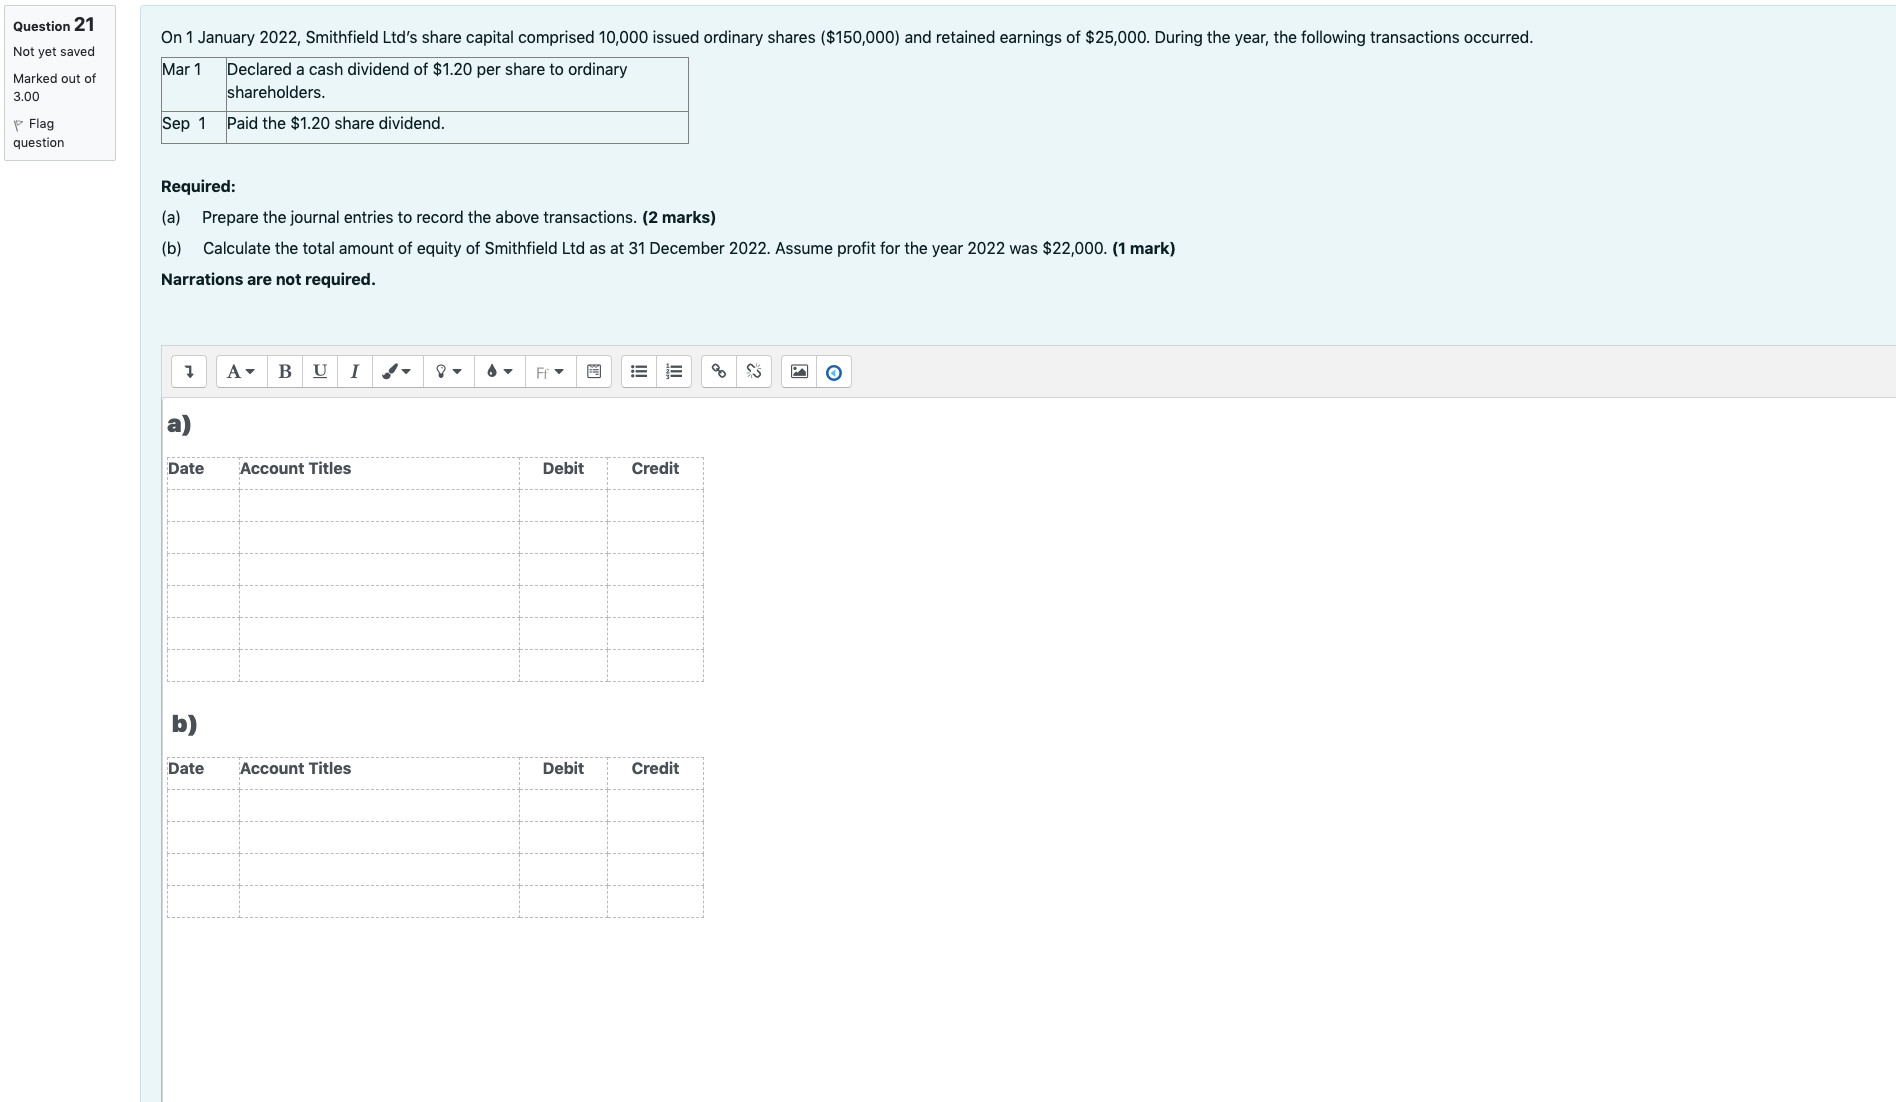The image size is (1896, 1102).
Task: Open the font family Ff dropdown
Action: coord(548,371)
